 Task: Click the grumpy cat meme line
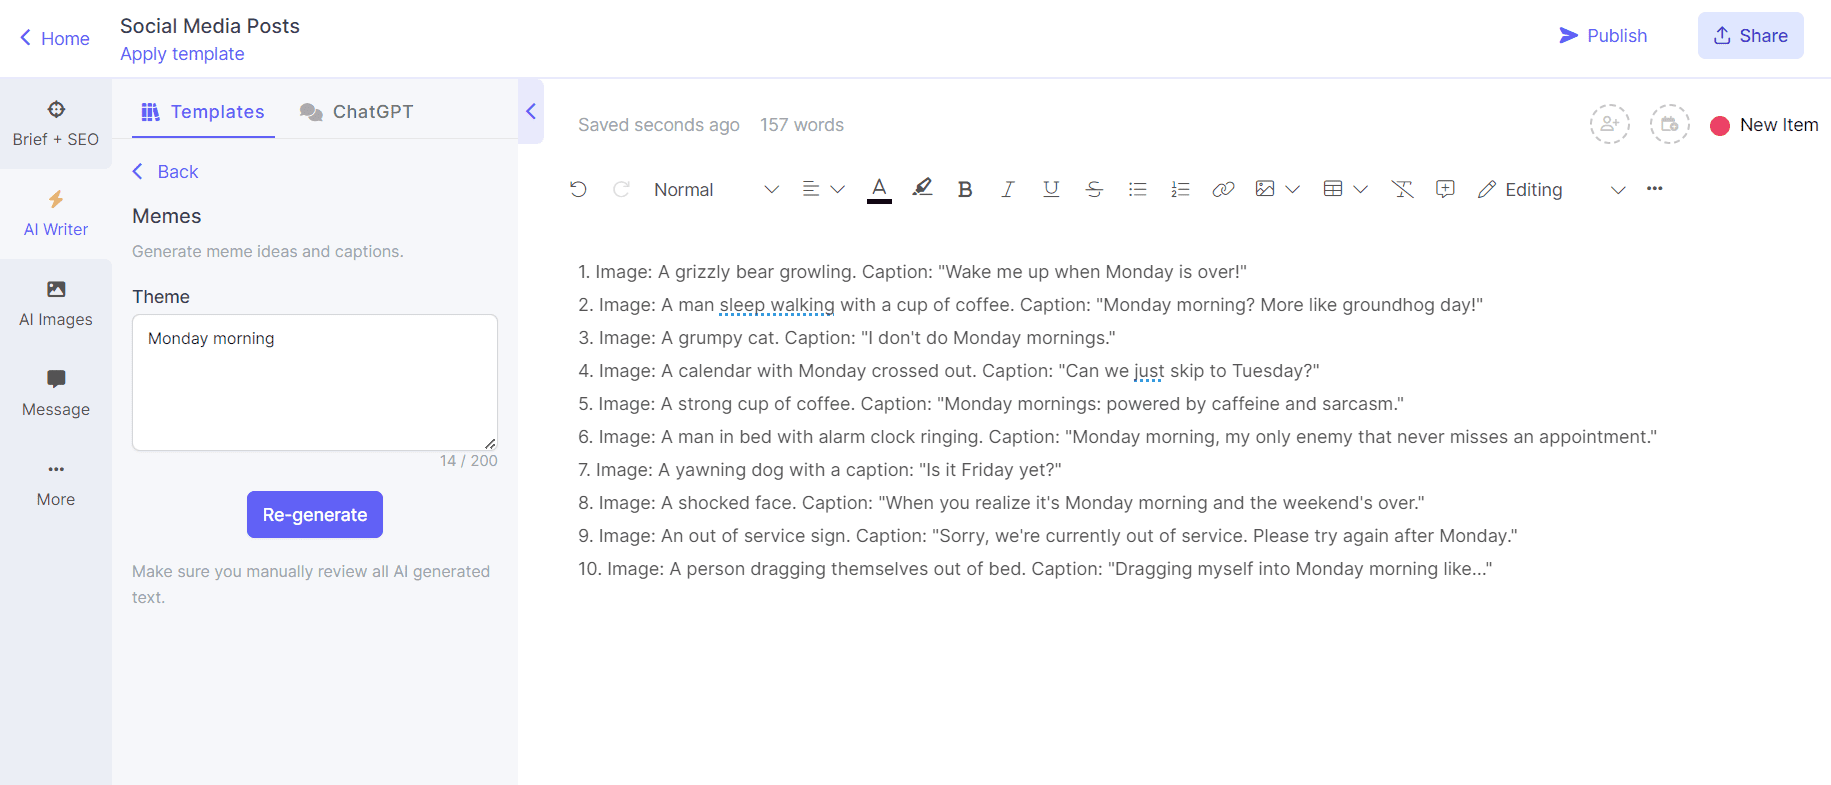[847, 338]
